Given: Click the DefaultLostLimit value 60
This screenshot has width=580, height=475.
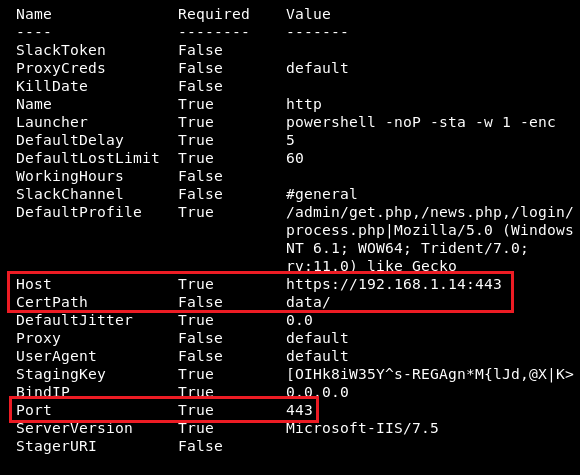Looking at the screenshot, I should pos(295,158).
